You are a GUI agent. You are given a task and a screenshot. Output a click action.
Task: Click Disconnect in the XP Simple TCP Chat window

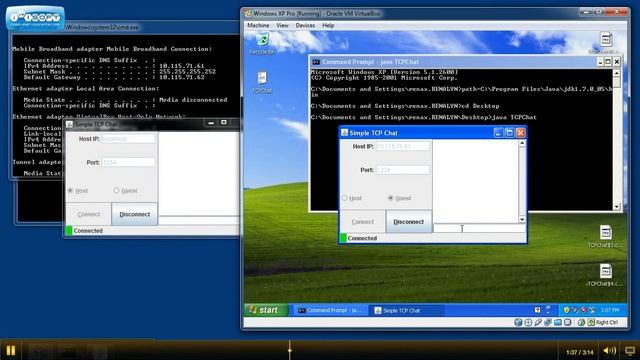pyautogui.click(x=409, y=222)
